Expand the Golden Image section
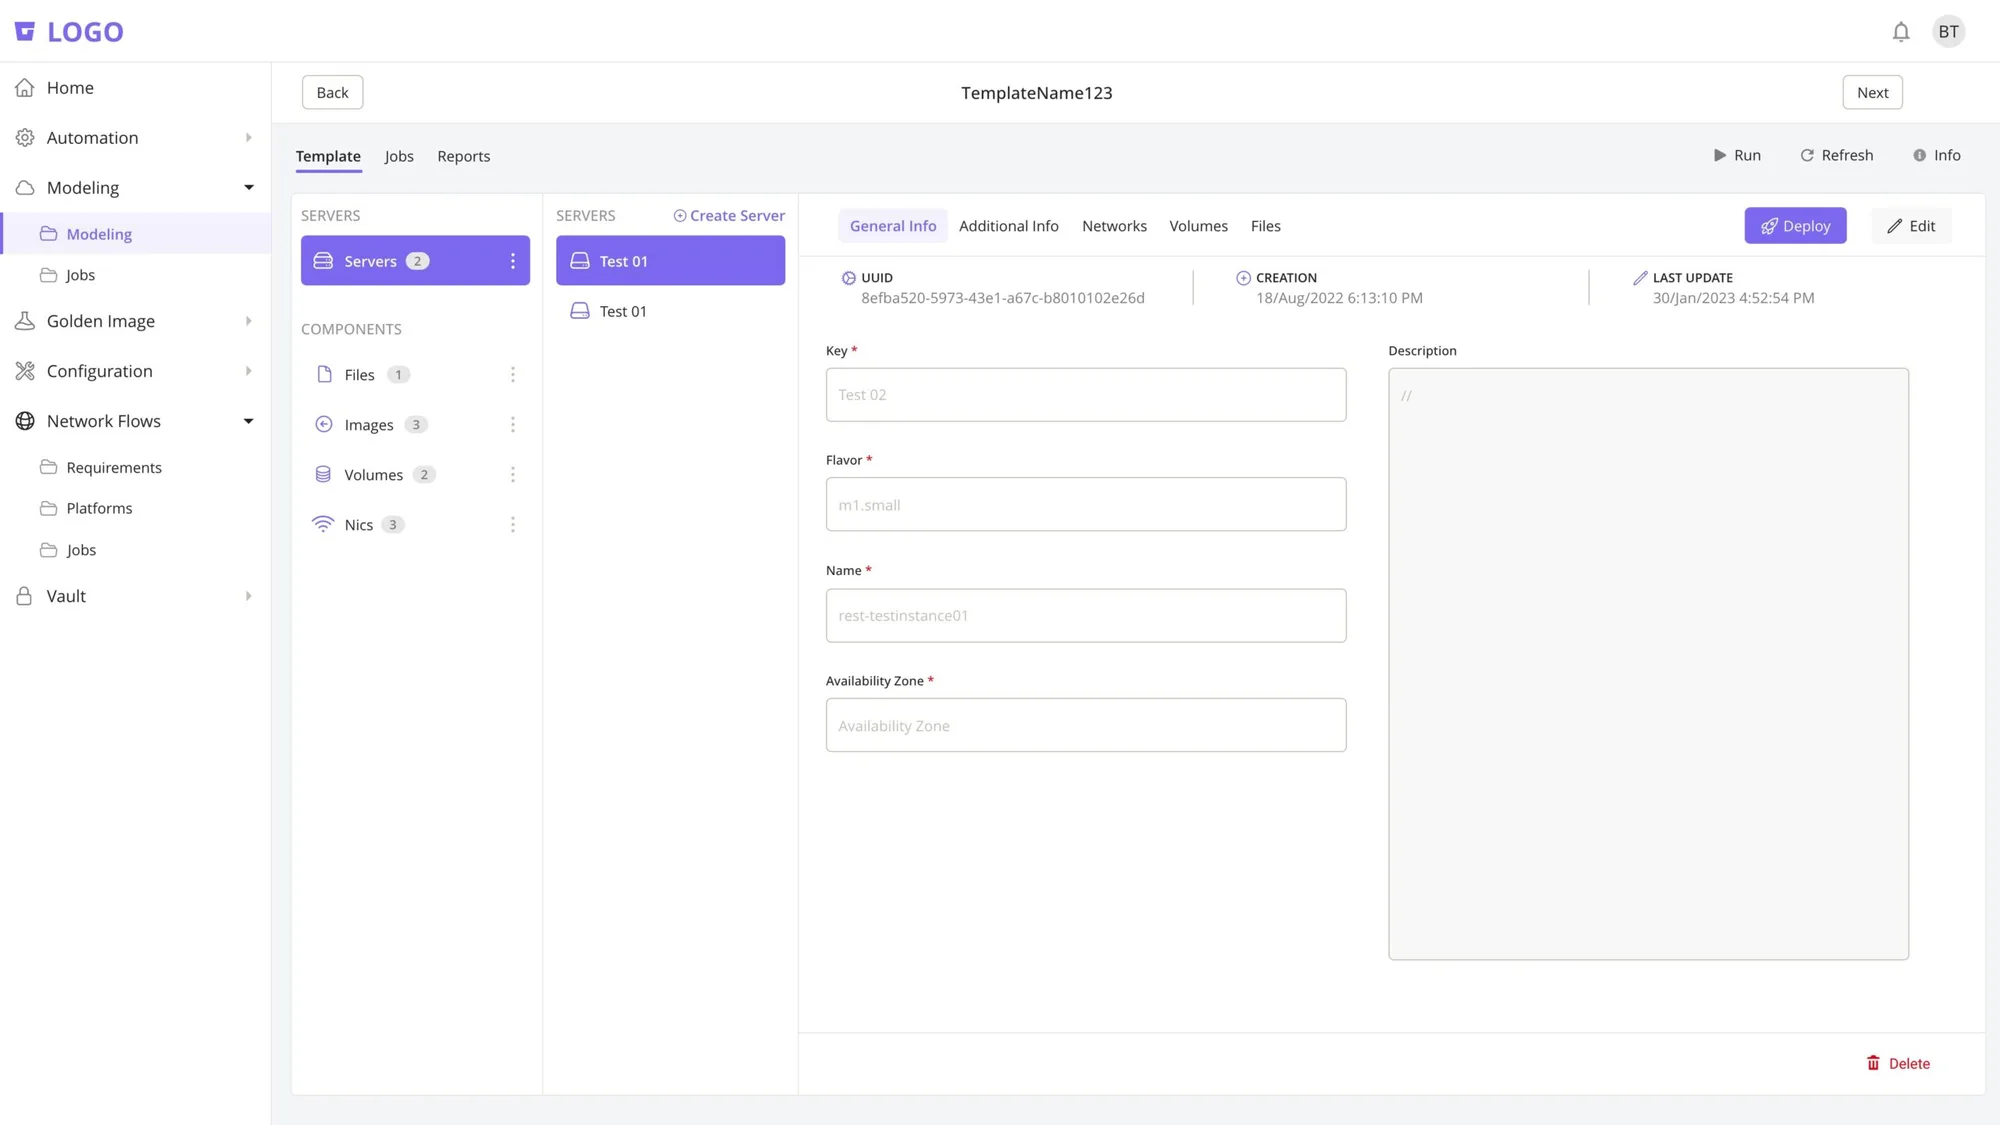Image resolution: width=2000 pixels, height=1125 pixels. point(248,321)
